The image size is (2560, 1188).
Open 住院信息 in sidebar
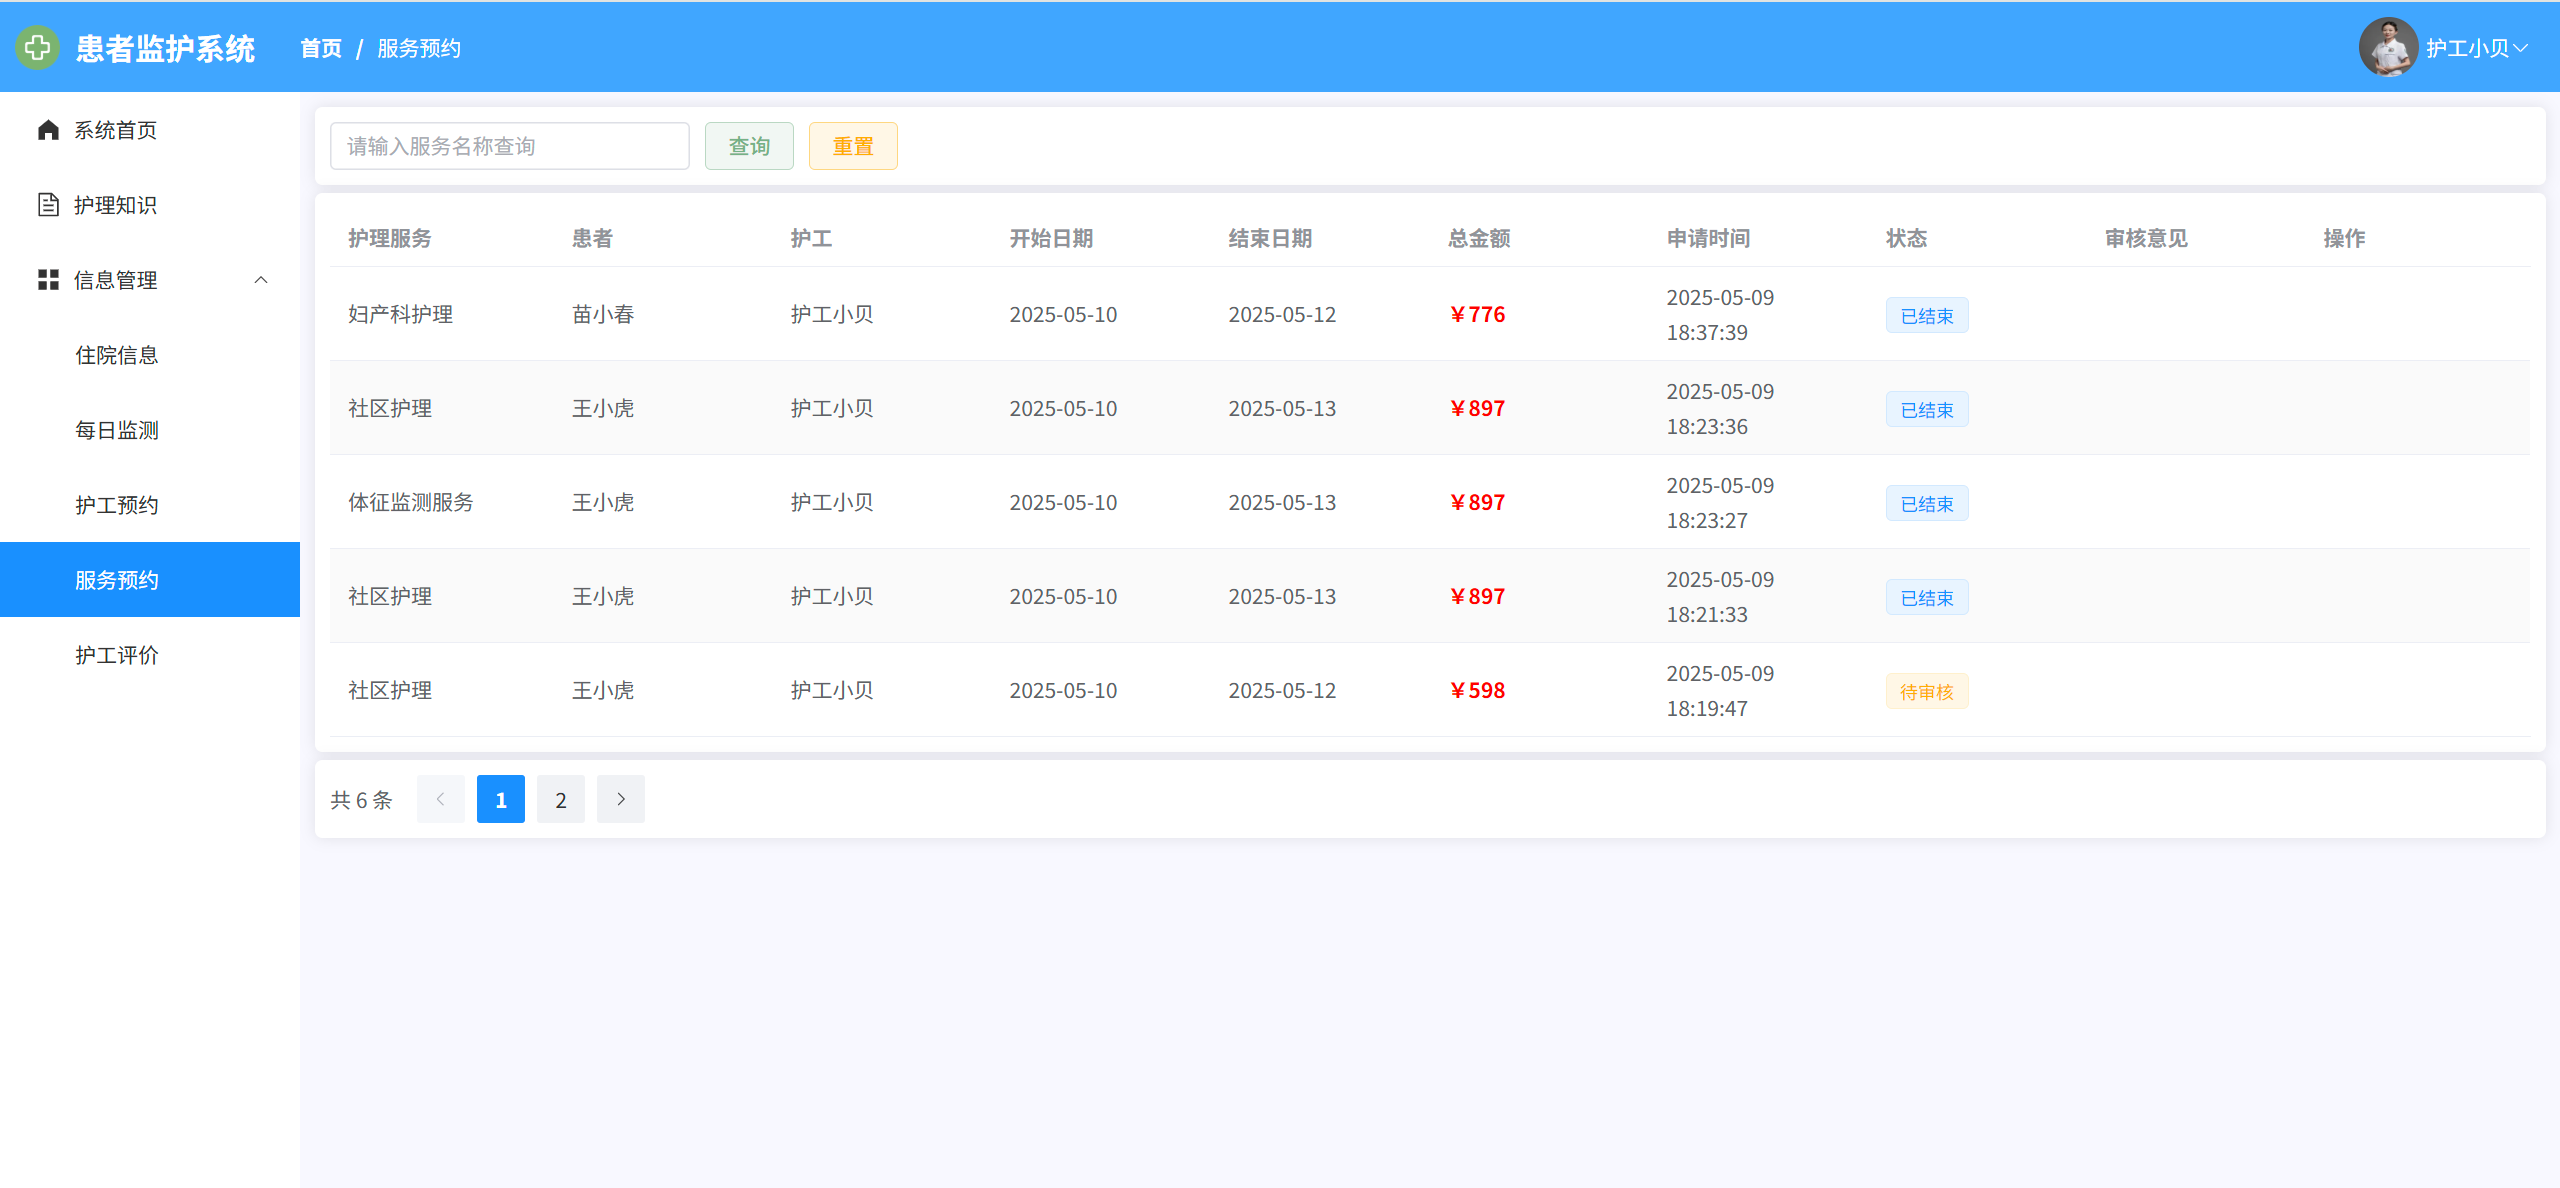[x=117, y=355]
